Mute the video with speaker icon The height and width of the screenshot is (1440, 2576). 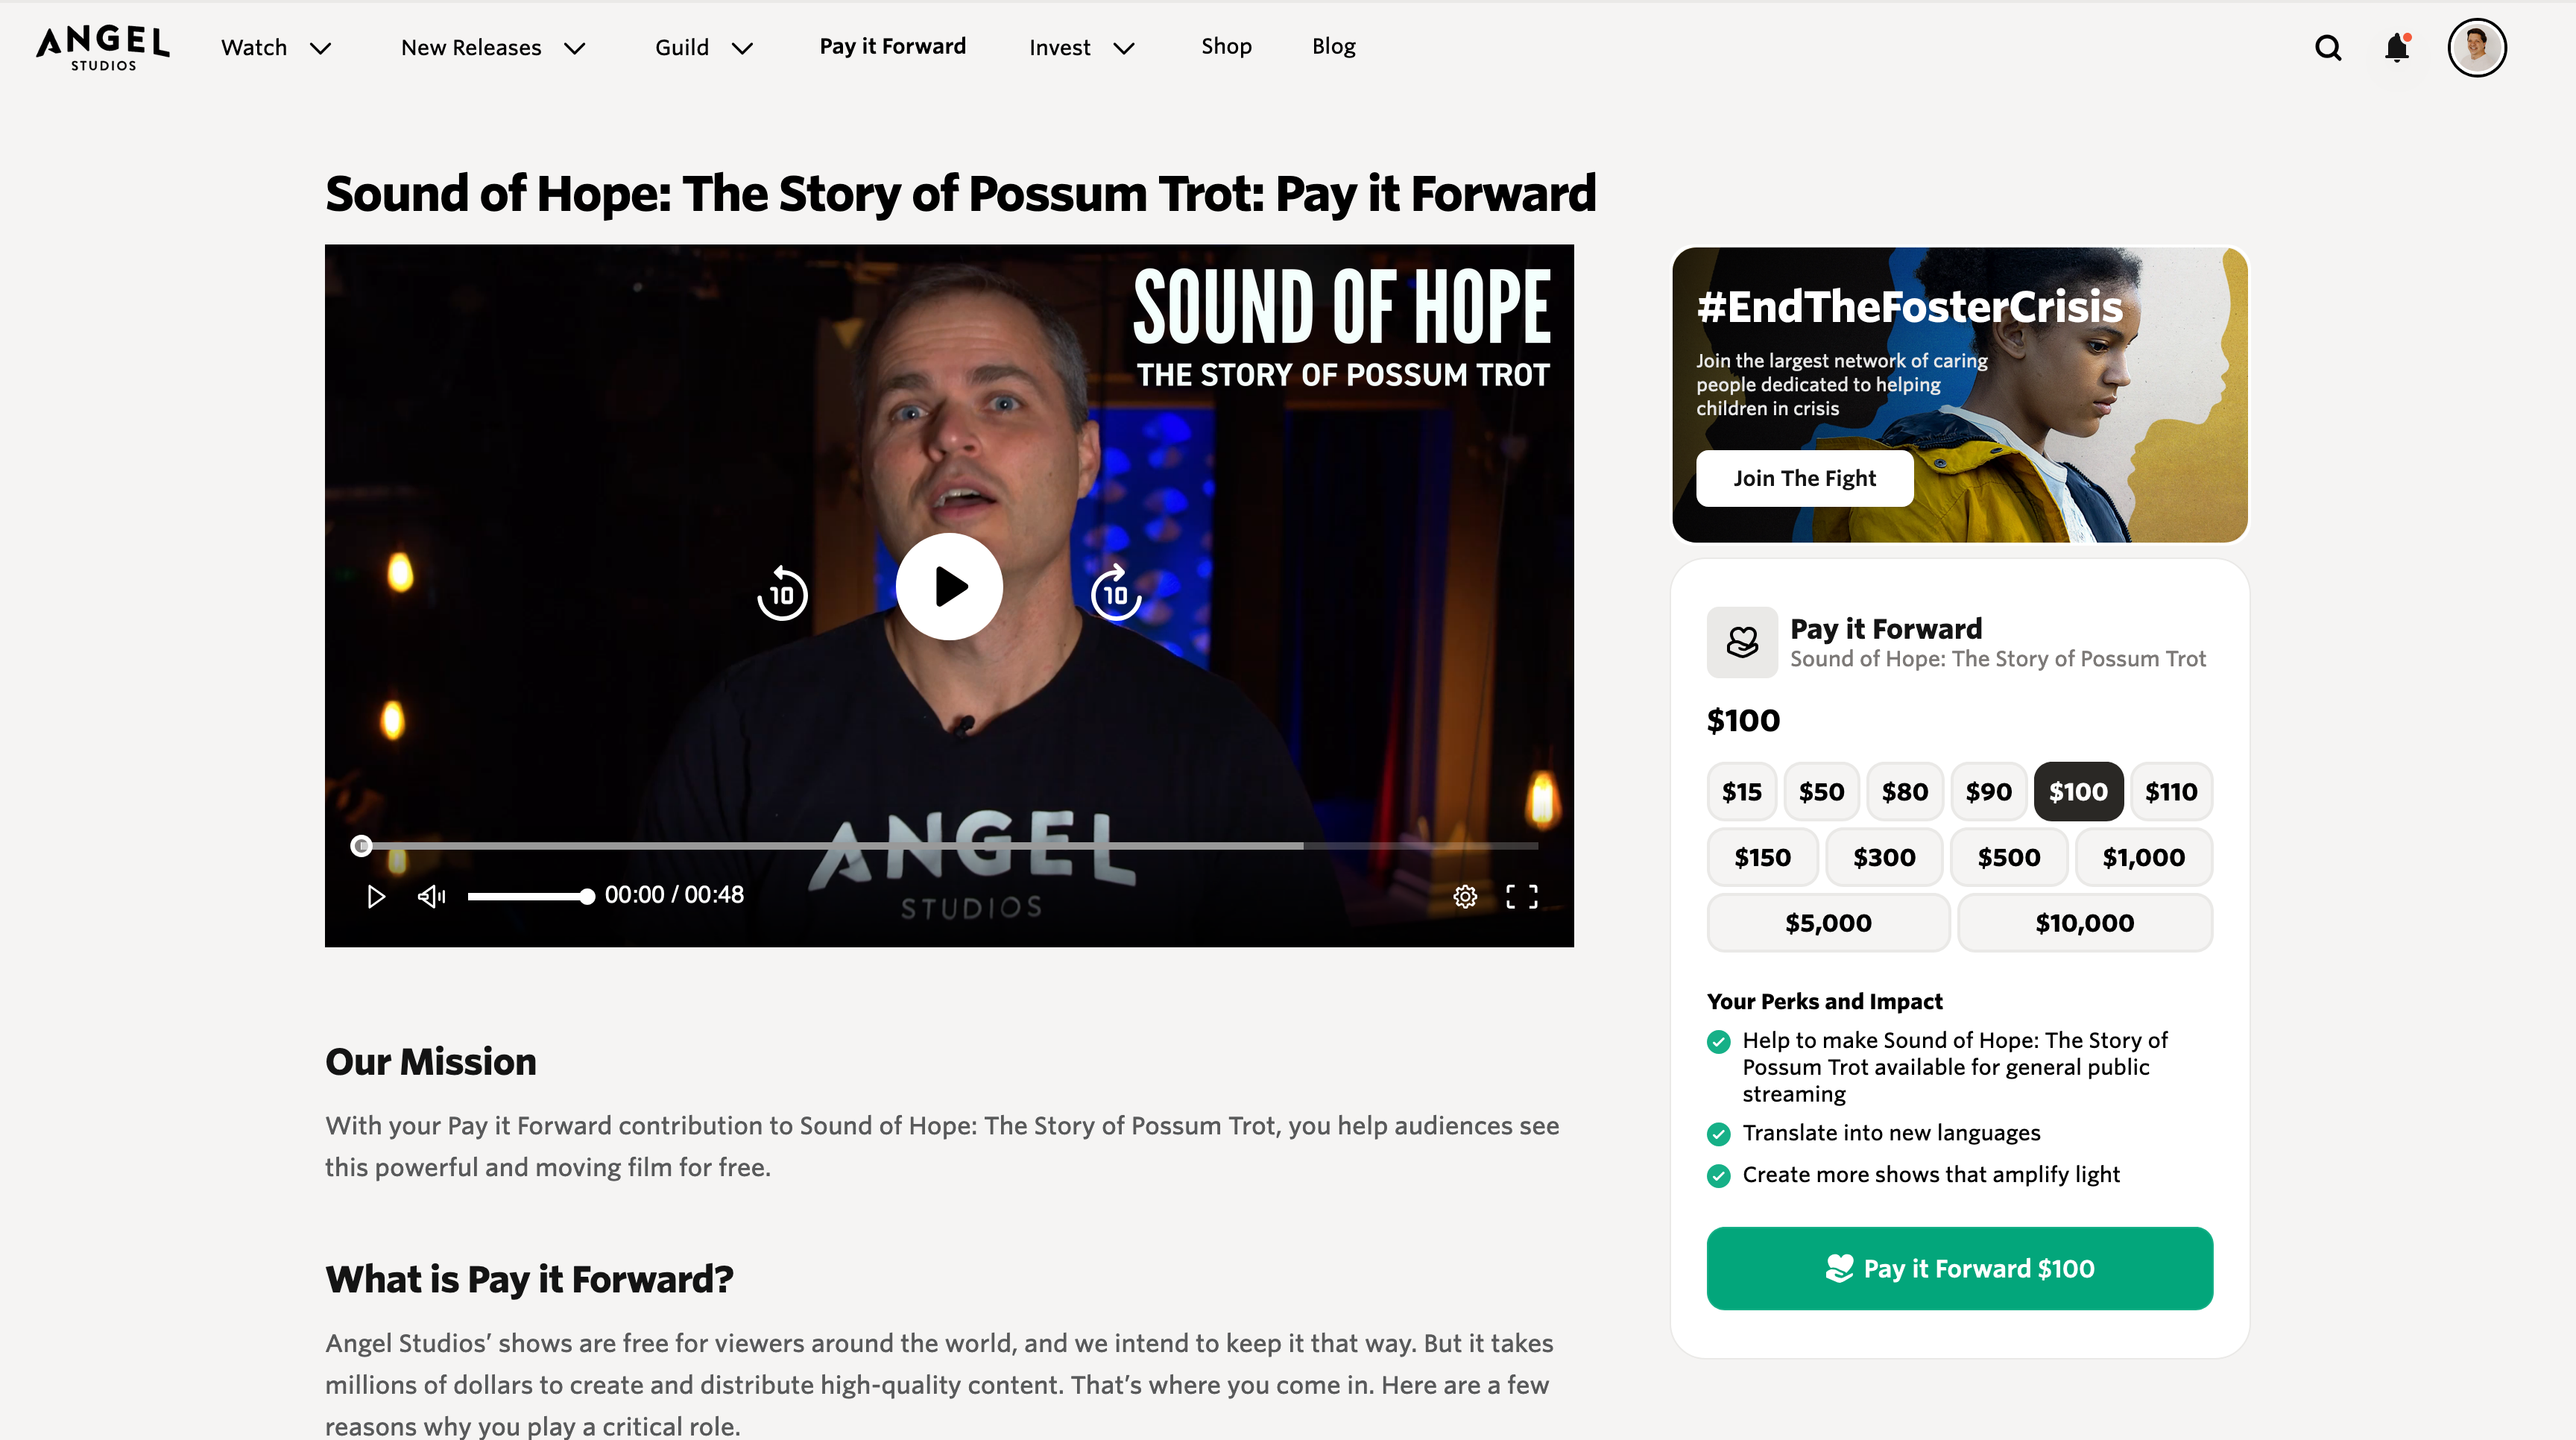tap(431, 896)
